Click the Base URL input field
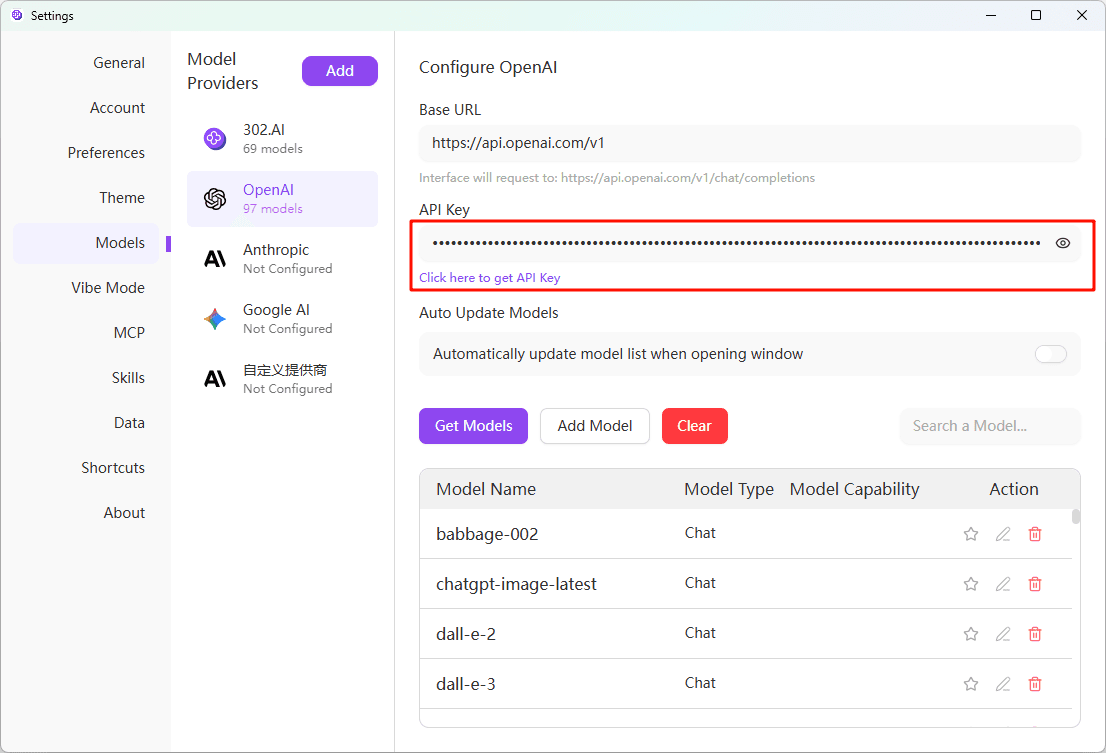The height and width of the screenshot is (753, 1106). (x=750, y=143)
